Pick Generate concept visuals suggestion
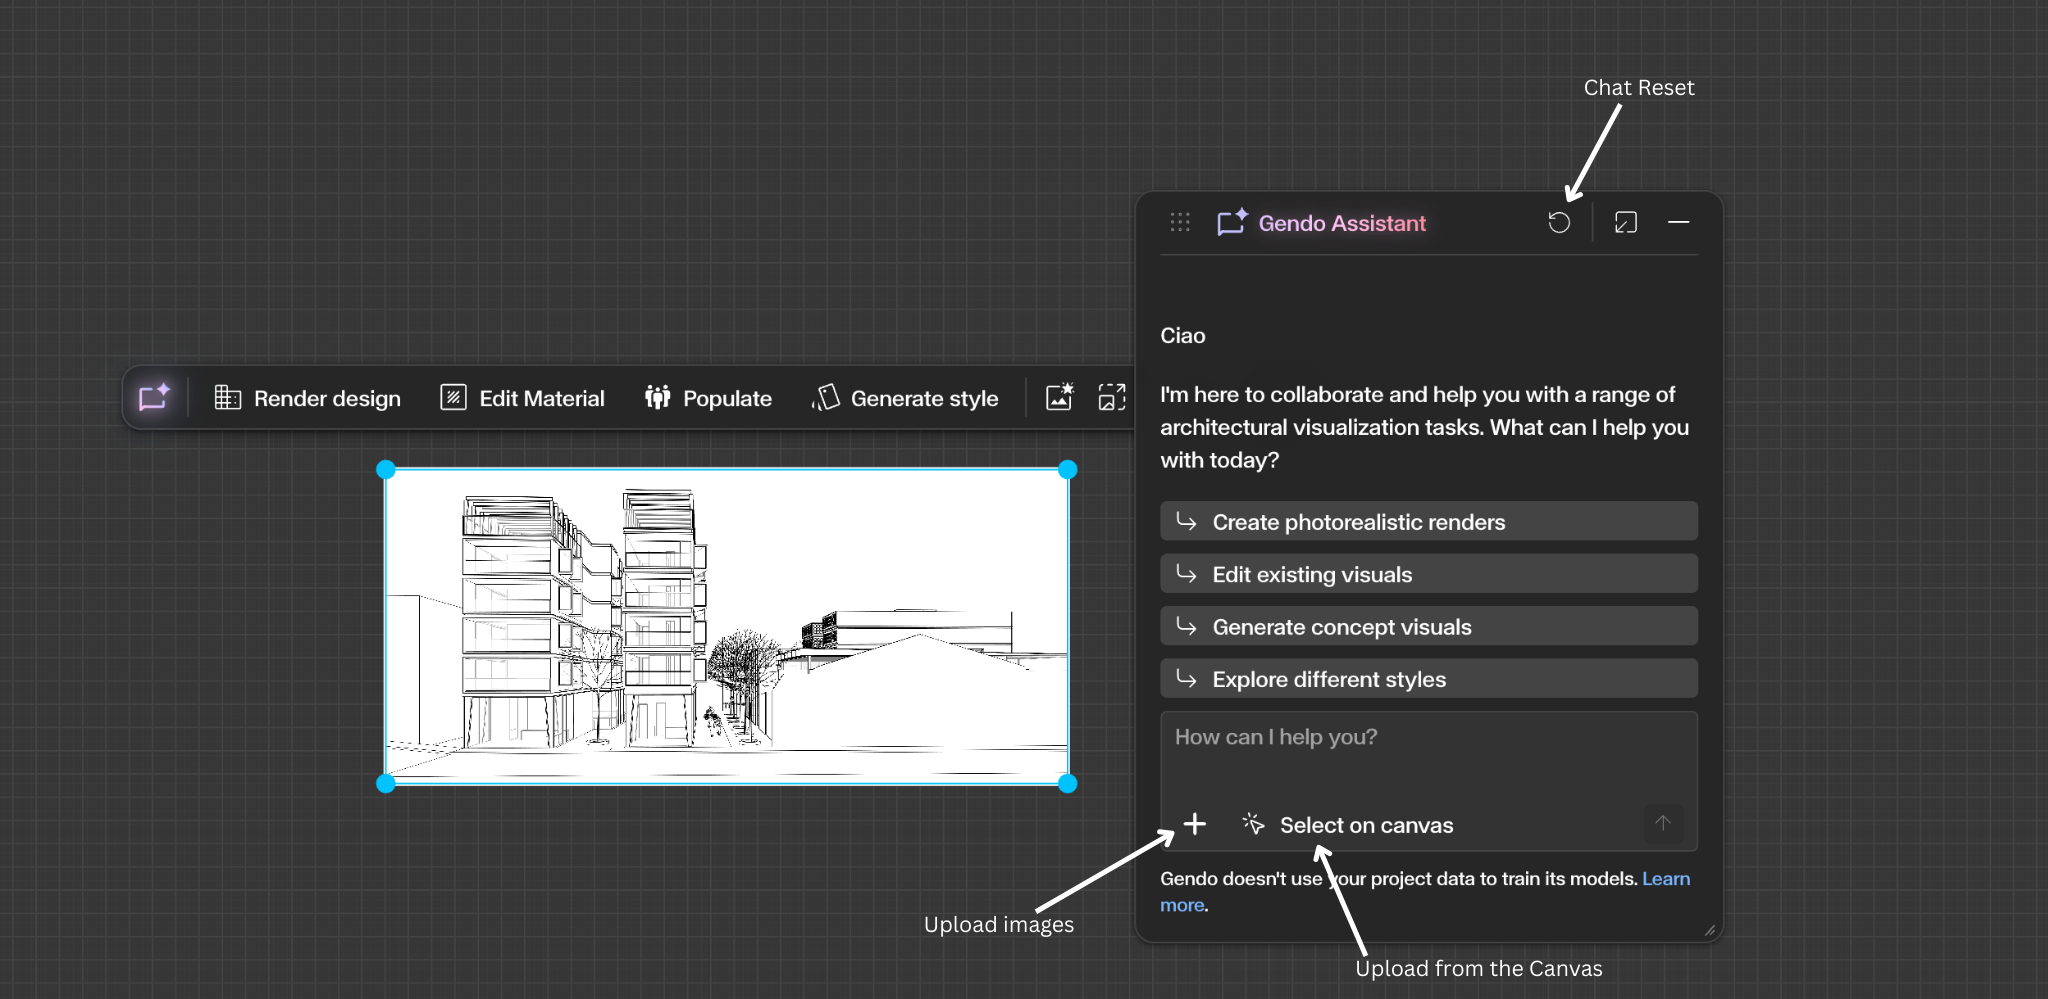Screen dimensions: 2048x999 (1428, 627)
